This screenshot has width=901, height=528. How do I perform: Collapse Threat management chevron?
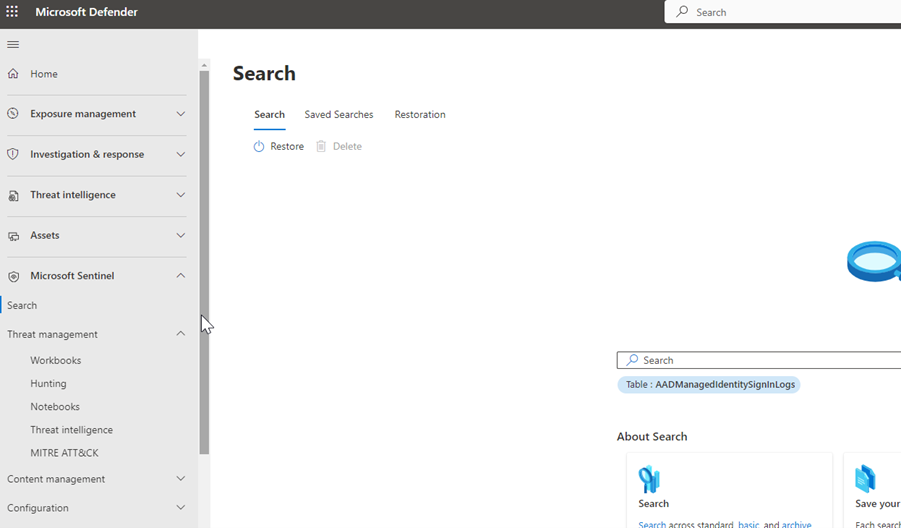tap(180, 334)
